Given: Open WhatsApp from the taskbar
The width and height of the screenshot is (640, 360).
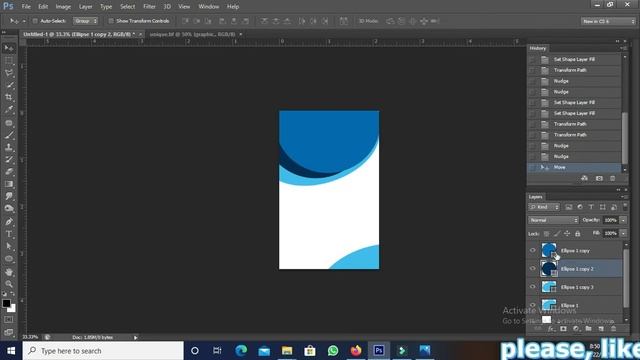Looking at the screenshot, I should pos(333,351).
